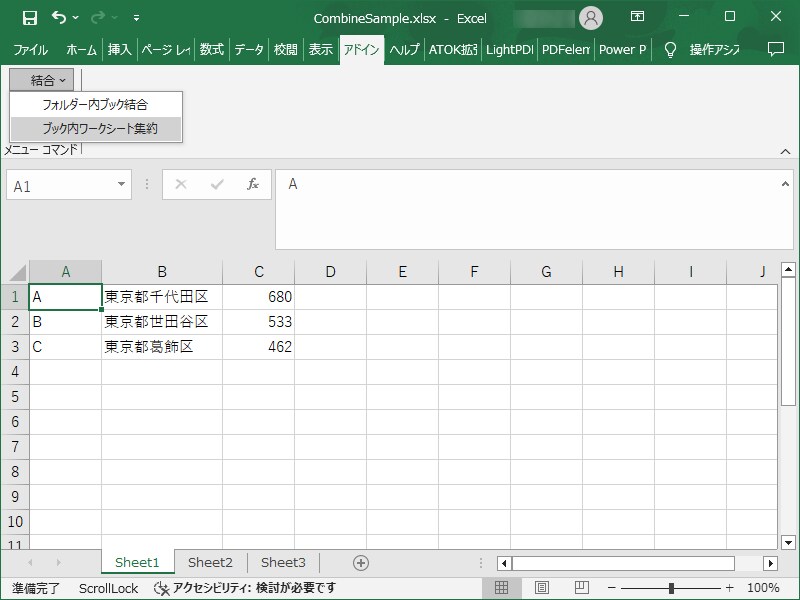
Task: Click the Save icon in quick access toolbar
Action: (x=30, y=18)
